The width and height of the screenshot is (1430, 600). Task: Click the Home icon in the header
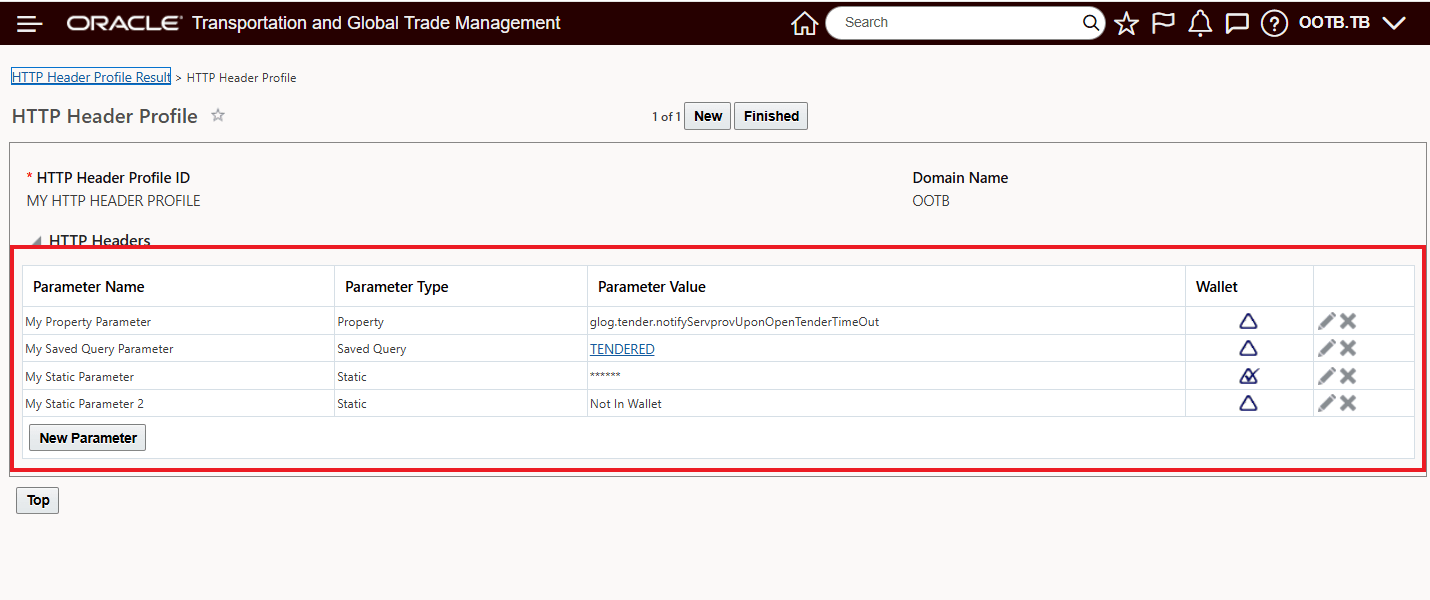coord(805,22)
